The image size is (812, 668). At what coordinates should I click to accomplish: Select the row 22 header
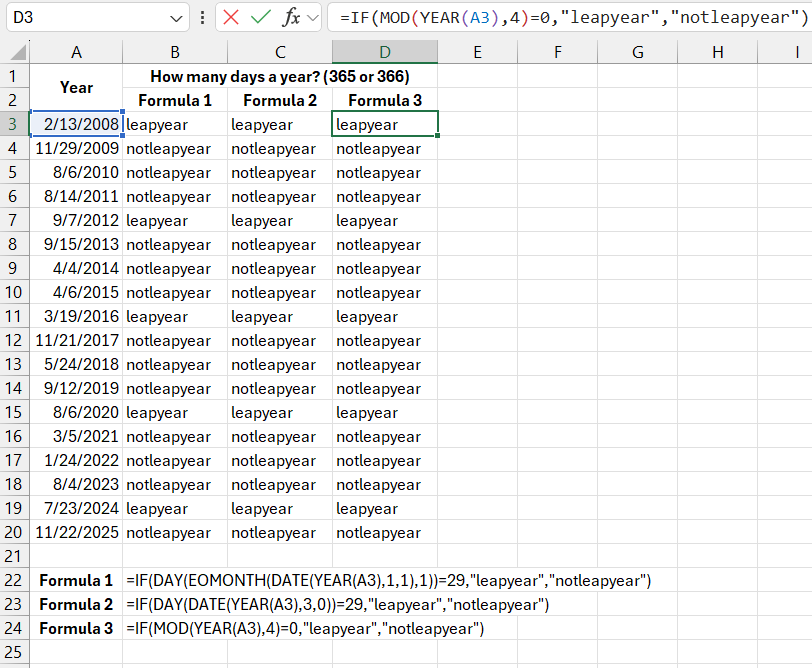coord(14,580)
